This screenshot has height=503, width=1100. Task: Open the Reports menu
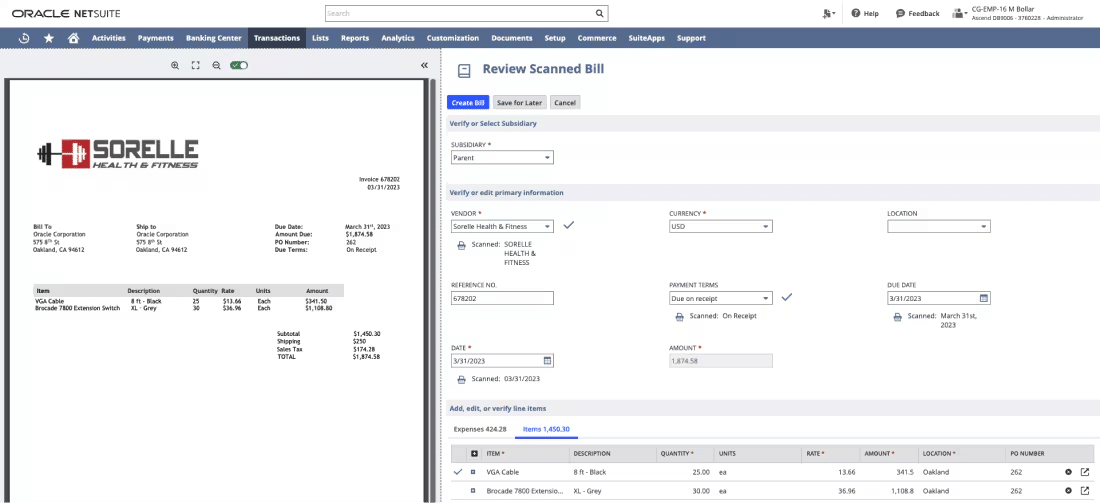(x=355, y=38)
